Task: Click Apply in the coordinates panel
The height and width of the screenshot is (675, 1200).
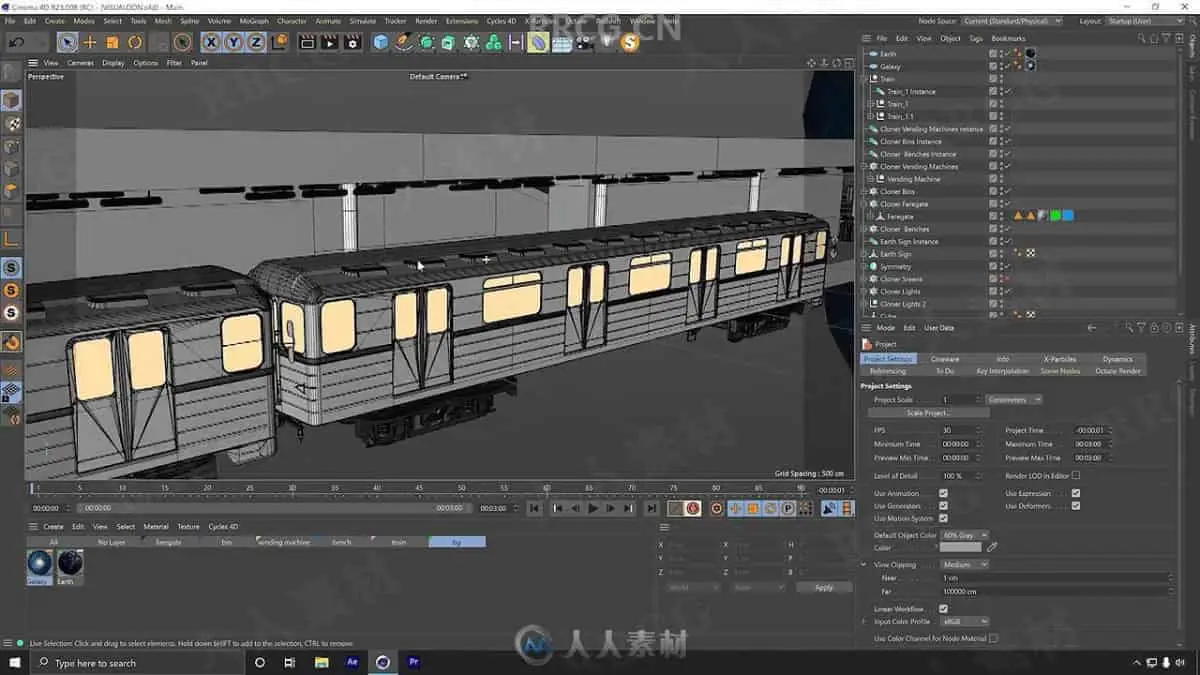Action: click(823, 587)
